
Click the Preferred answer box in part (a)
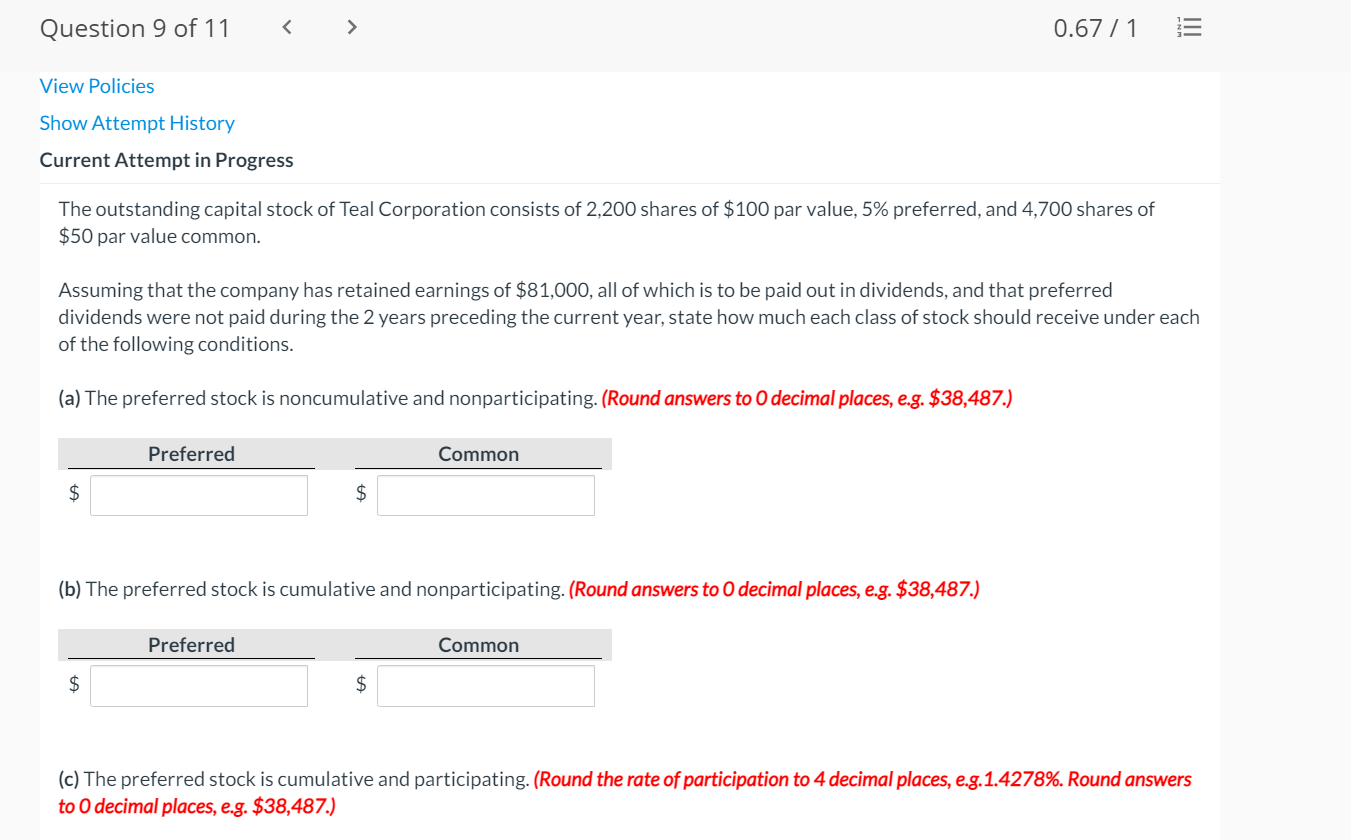[198, 494]
